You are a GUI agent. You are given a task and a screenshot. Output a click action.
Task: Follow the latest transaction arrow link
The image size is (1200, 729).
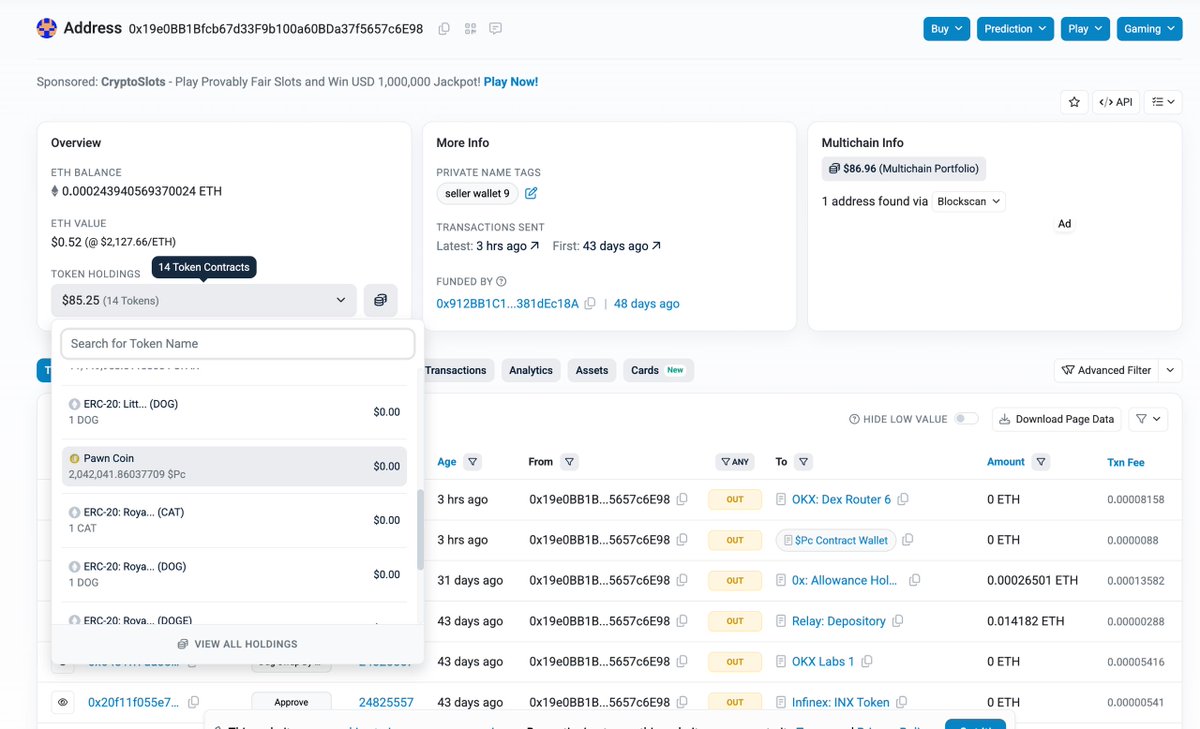tap(535, 246)
